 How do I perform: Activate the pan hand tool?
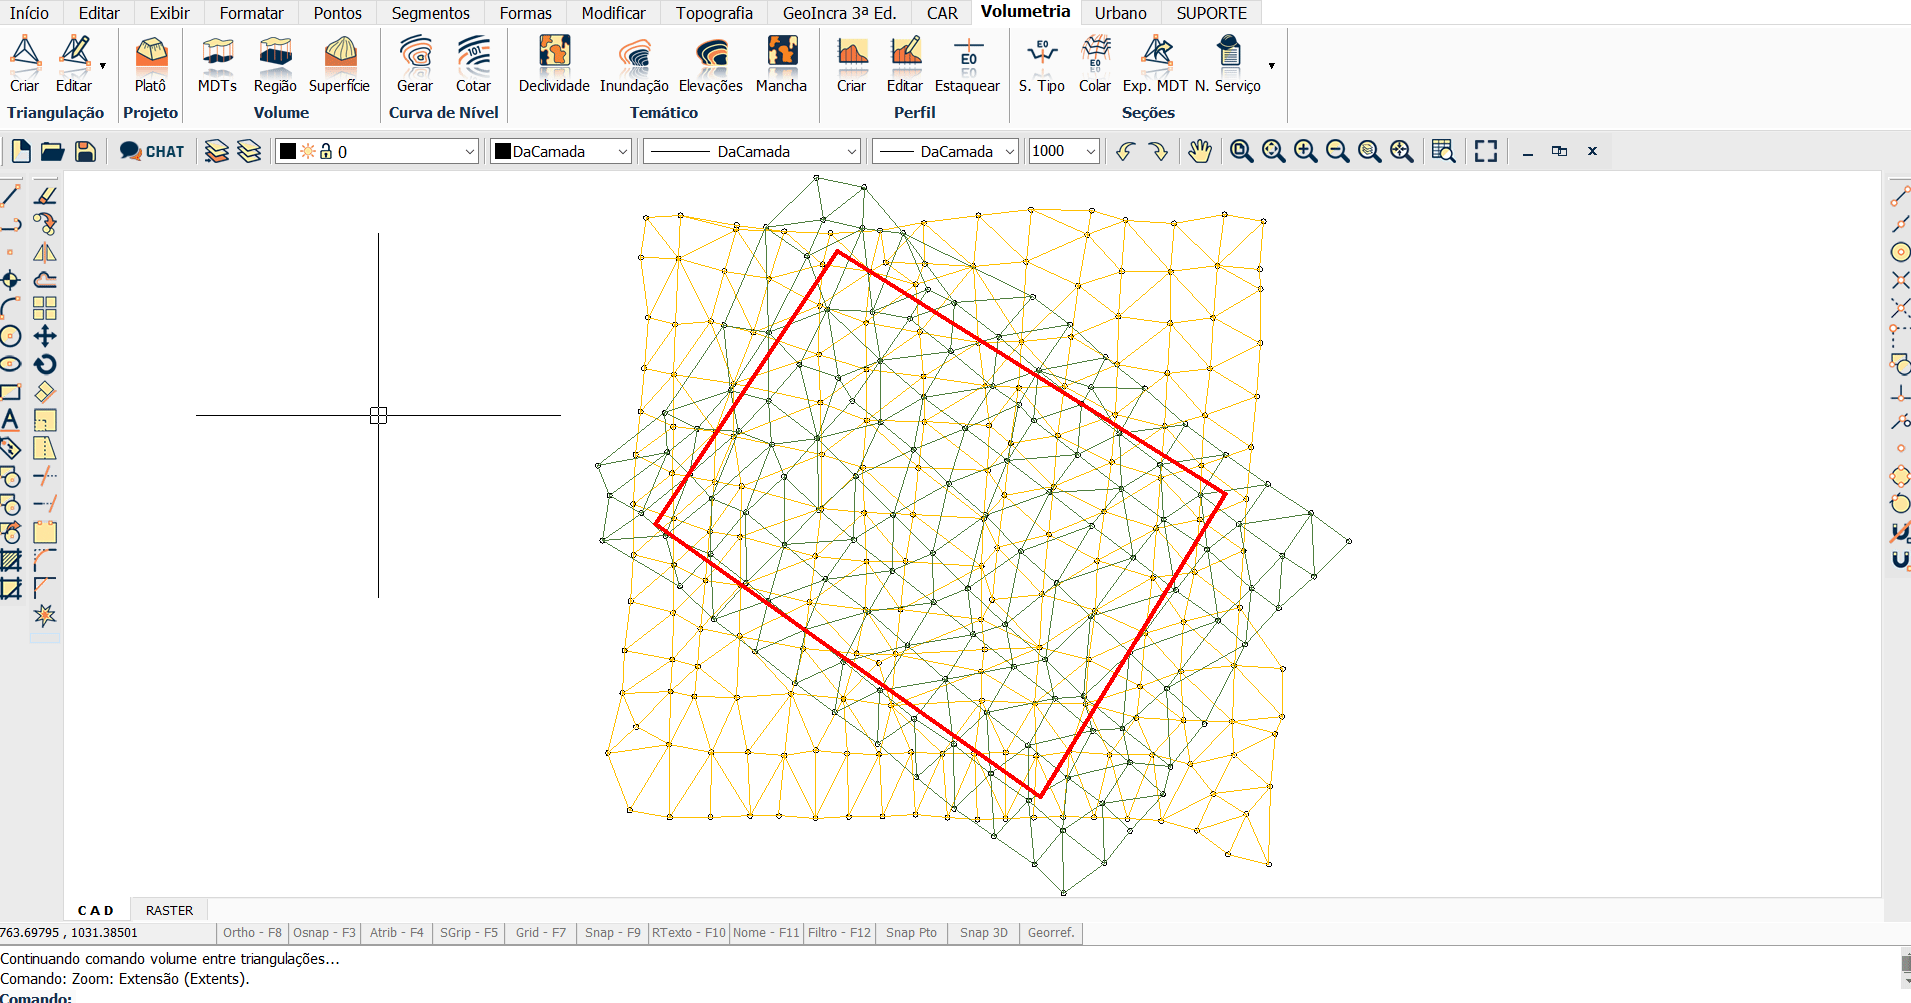(x=1200, y=151)
